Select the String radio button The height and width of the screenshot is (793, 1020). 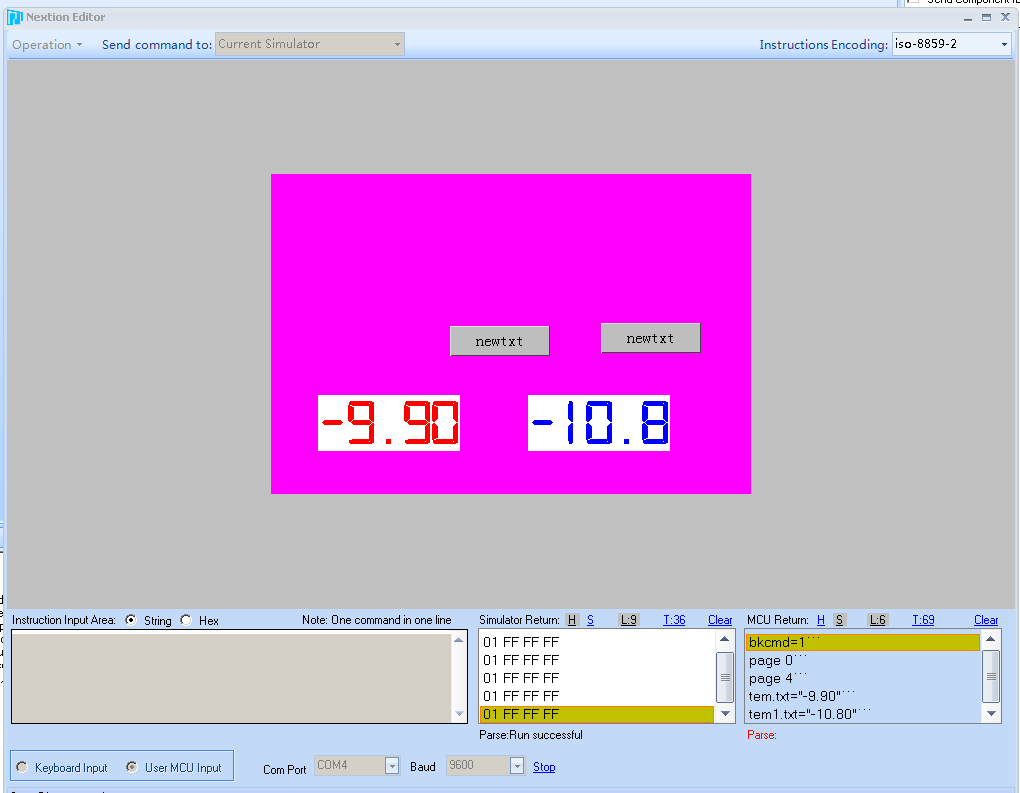coord(131,620)
